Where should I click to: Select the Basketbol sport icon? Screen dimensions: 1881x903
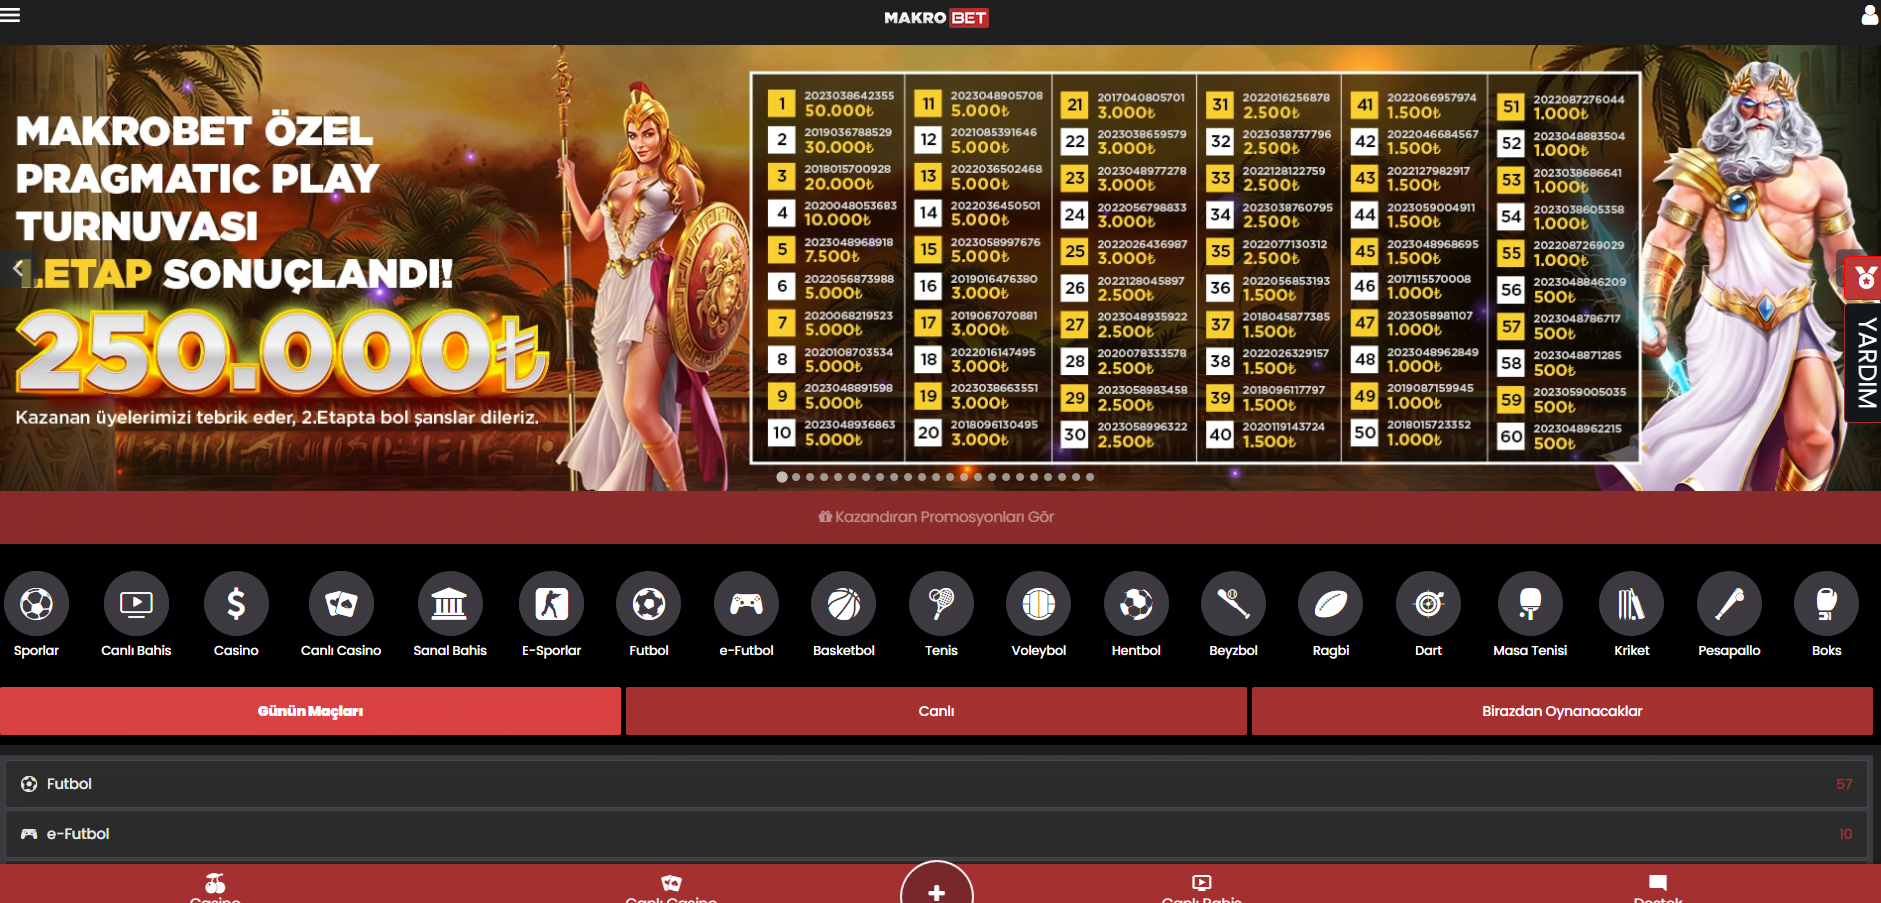point(843,604)
